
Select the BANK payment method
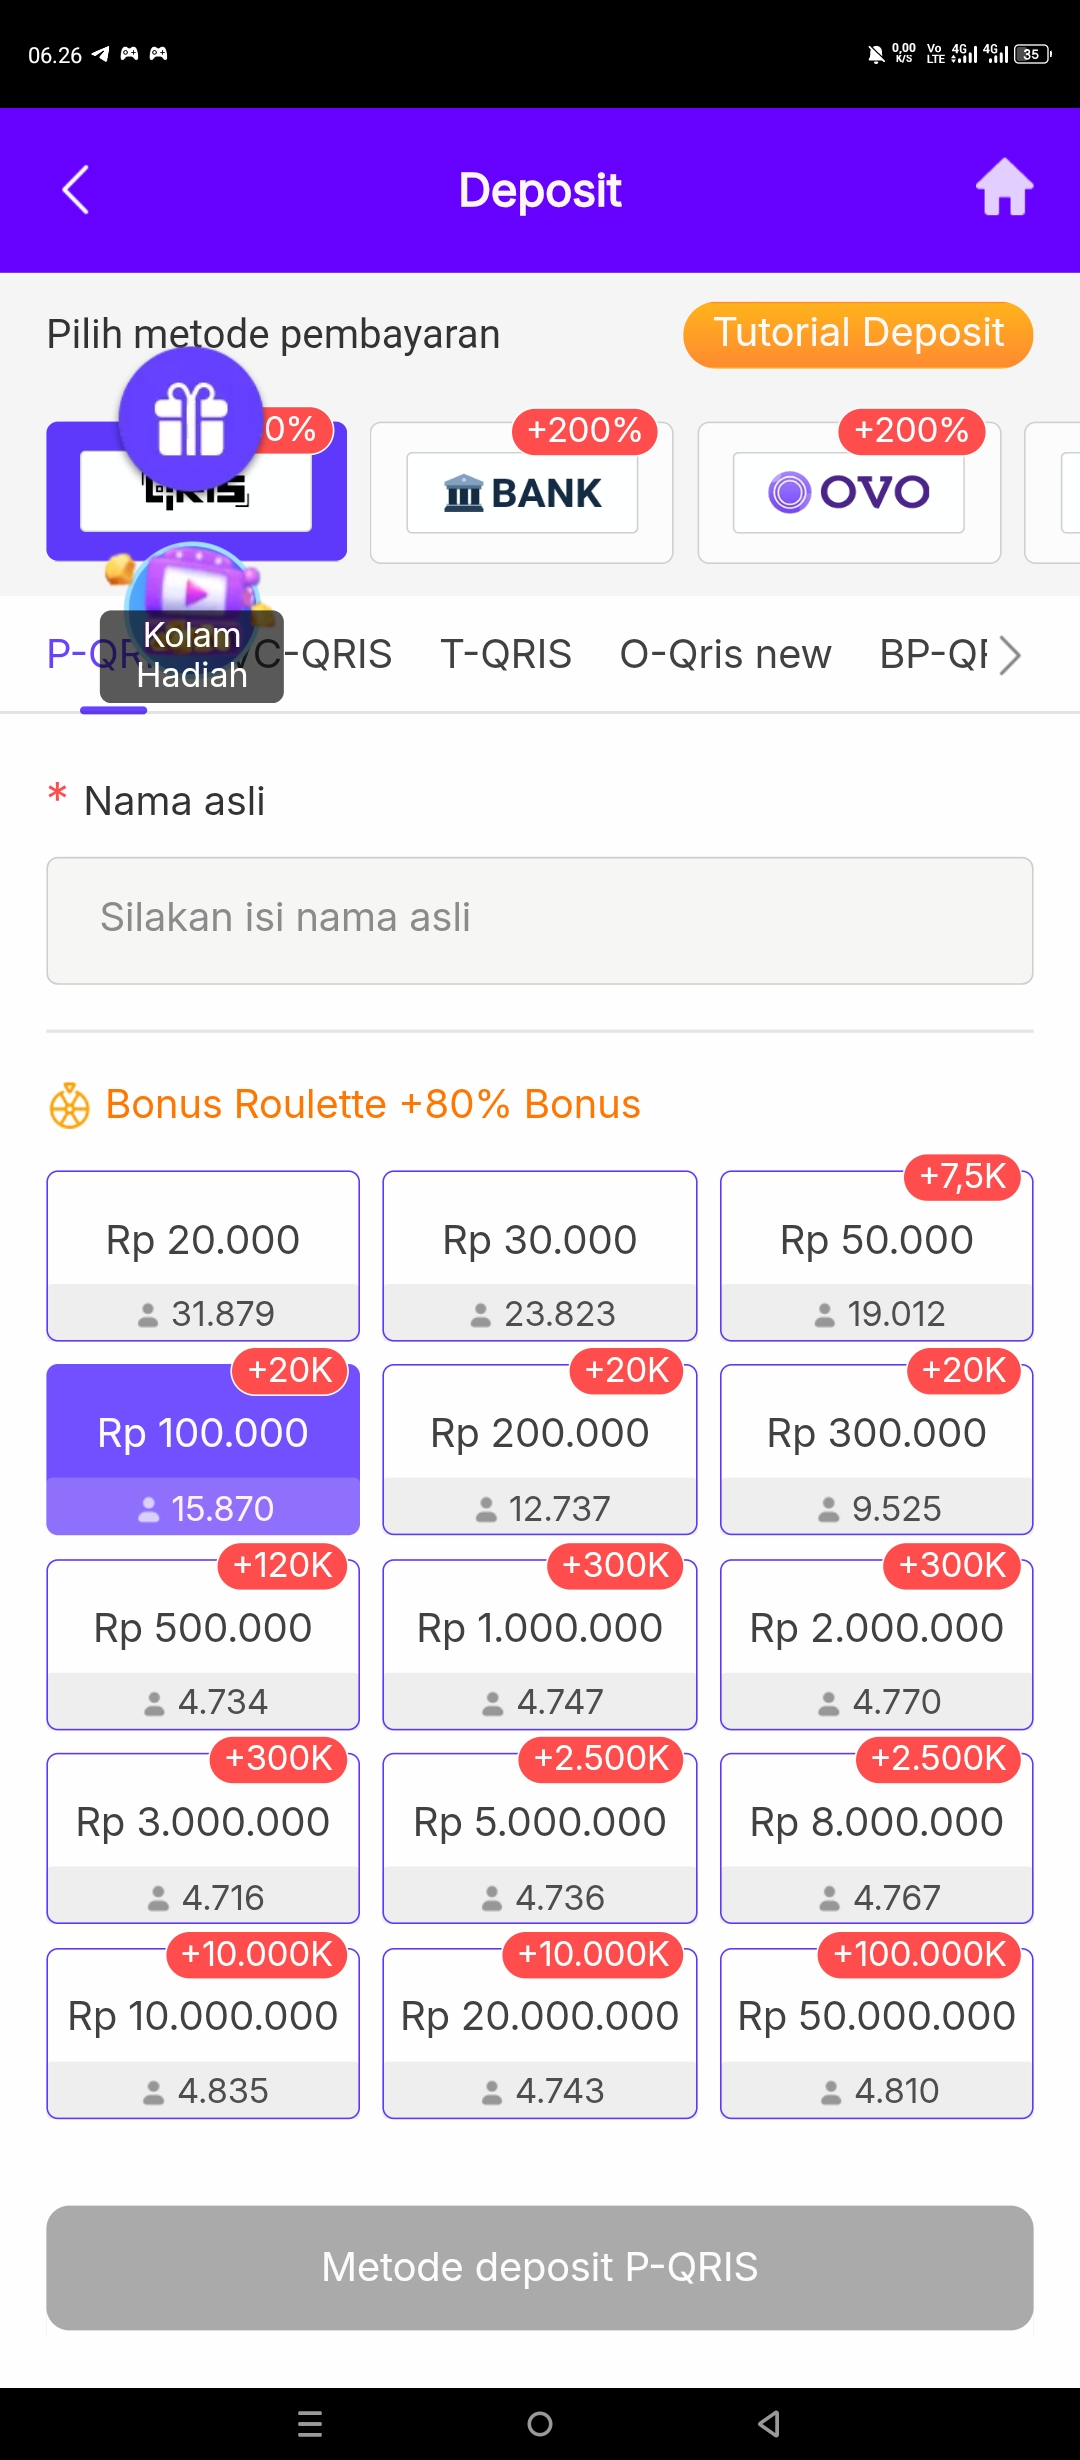coord(521,493)
